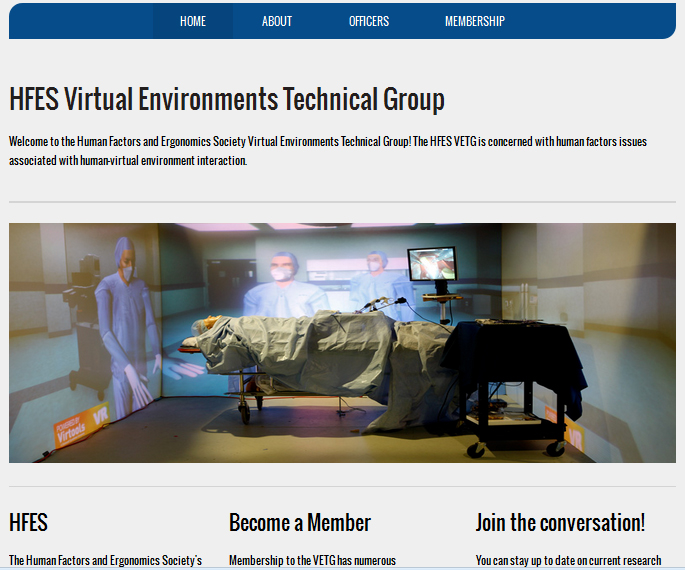685x570 pixels.
Task: Click the Welcome introduction paragraph
Action: 327,150
